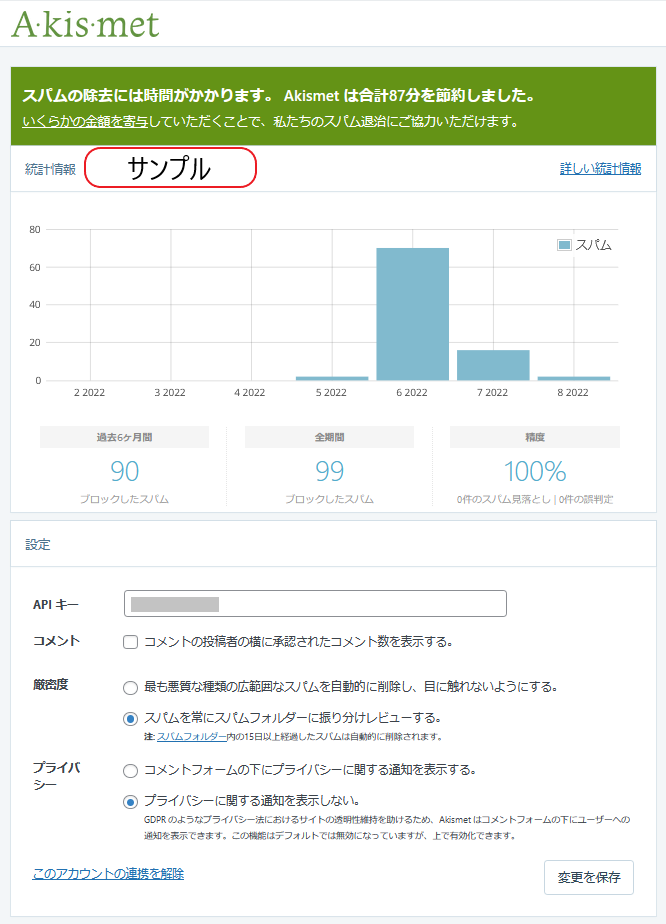Click the スパム legend color swatch
The width and height of the screenshot is (666, 924).
(564, 245)
